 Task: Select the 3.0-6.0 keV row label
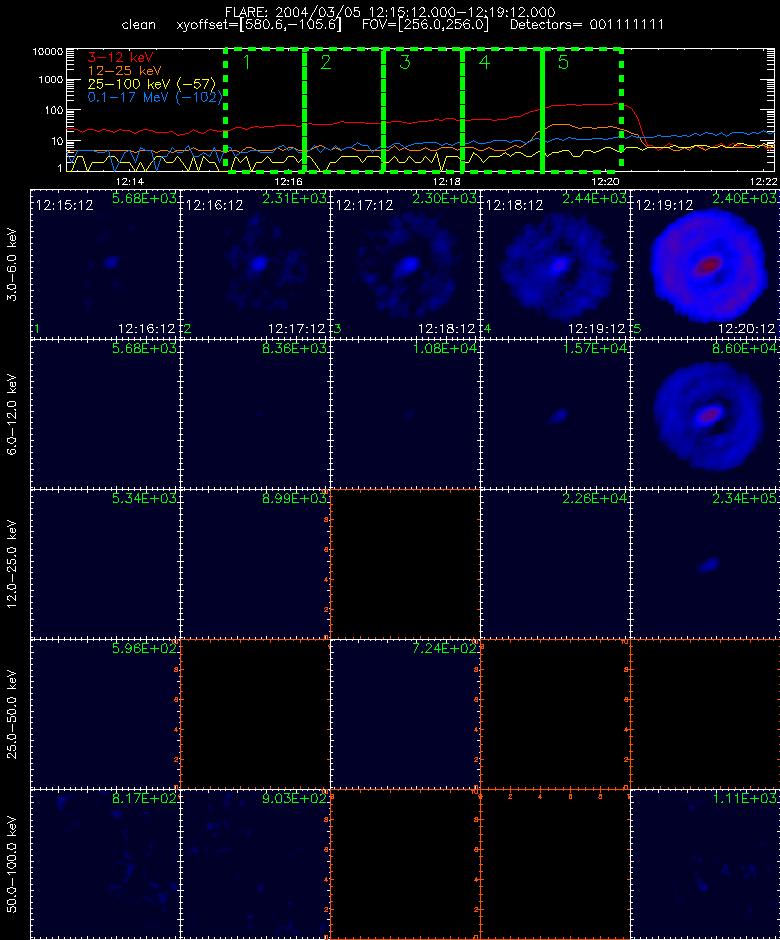[12, 264]
